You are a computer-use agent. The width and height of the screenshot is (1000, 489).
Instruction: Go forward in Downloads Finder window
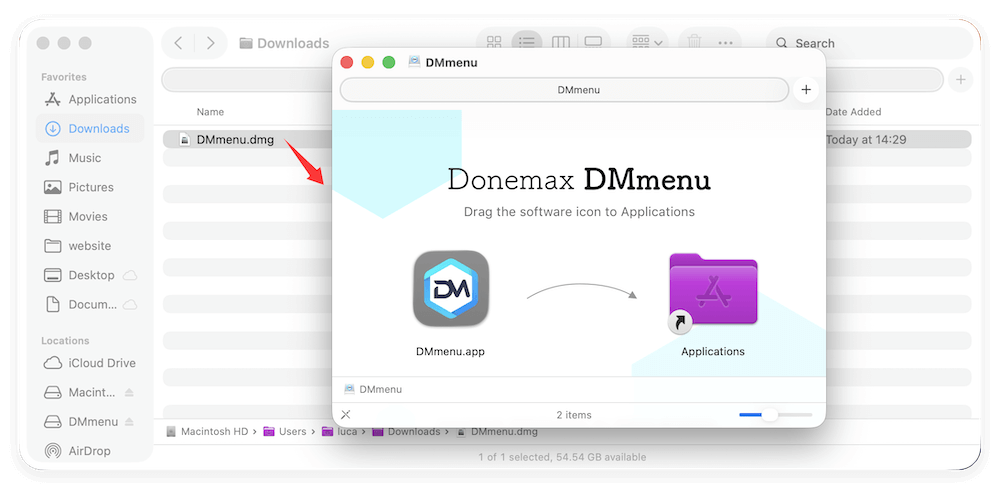pos(210,43)
